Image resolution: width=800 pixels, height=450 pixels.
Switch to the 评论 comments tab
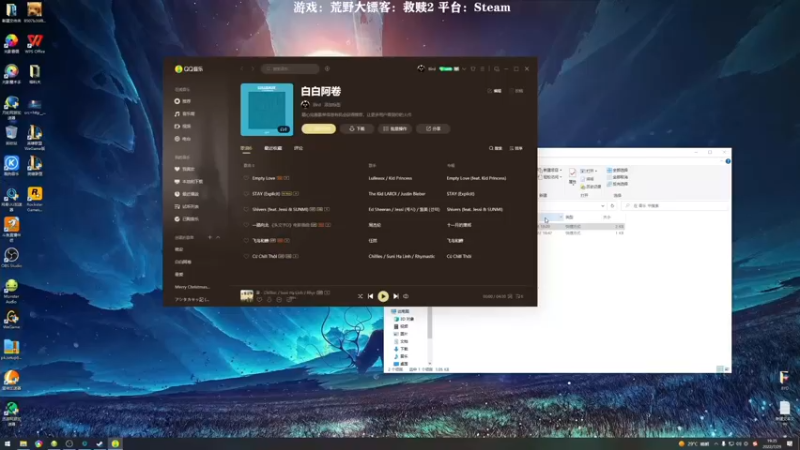[x=298, y=148]
